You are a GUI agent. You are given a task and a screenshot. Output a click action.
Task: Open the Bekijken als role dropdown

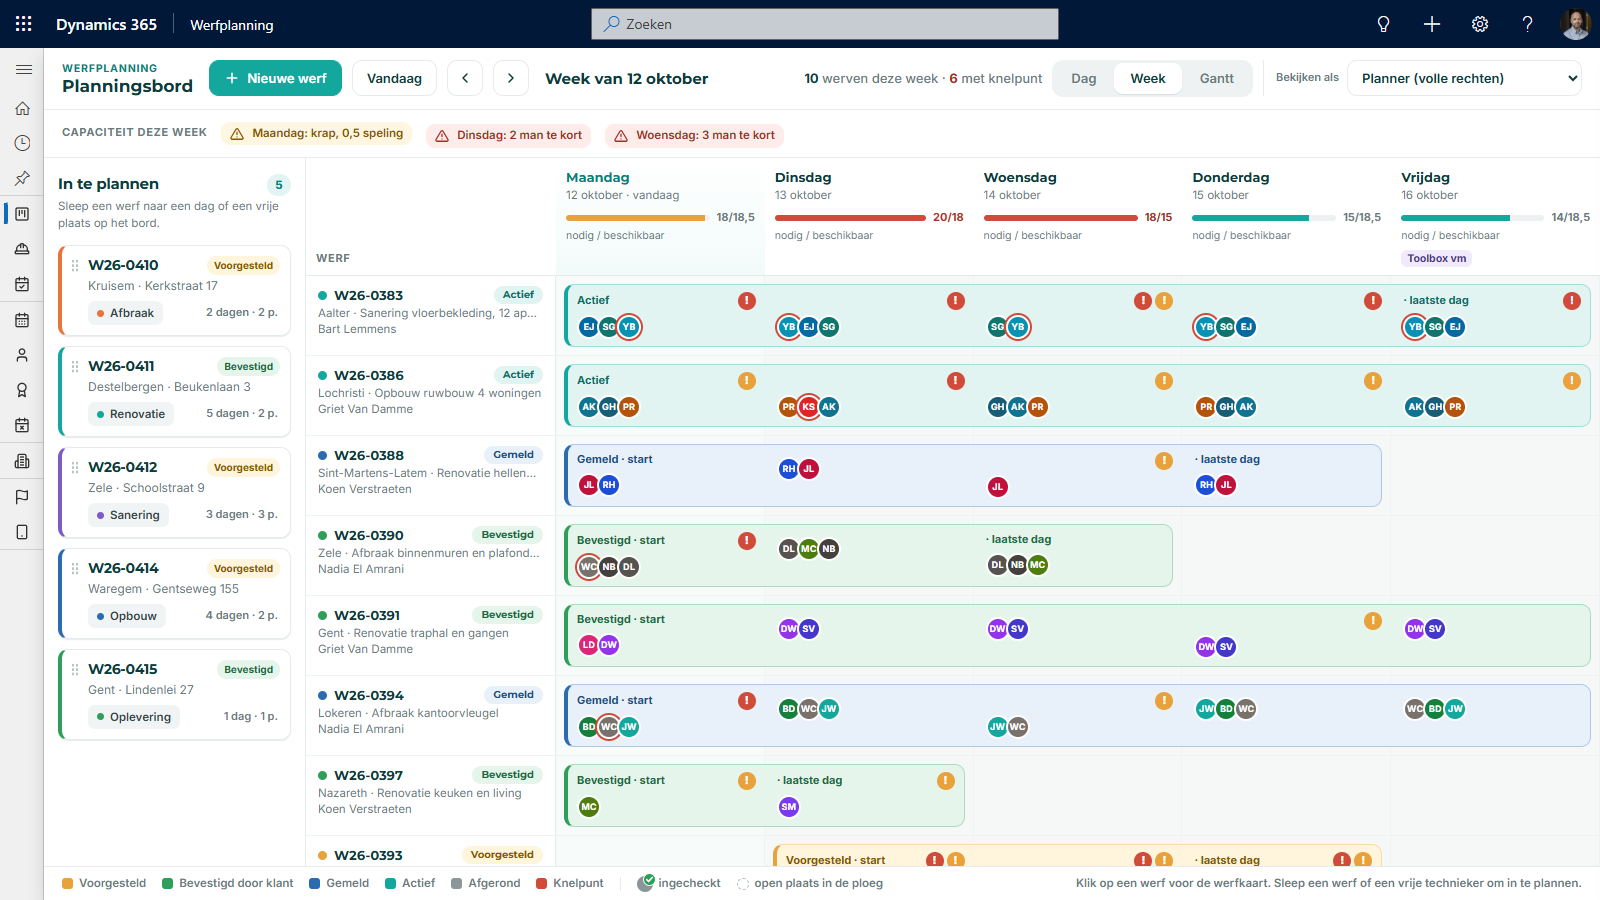(1464, 78)
